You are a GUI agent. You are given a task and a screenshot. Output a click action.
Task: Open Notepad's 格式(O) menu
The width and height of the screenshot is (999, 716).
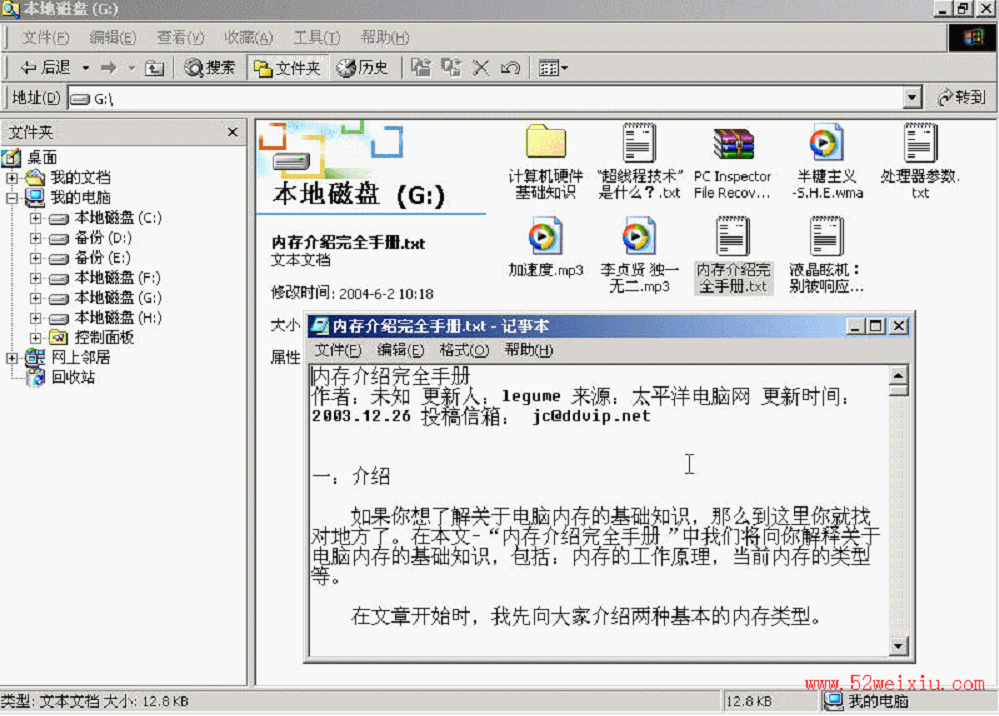click(x=464, y=350)
